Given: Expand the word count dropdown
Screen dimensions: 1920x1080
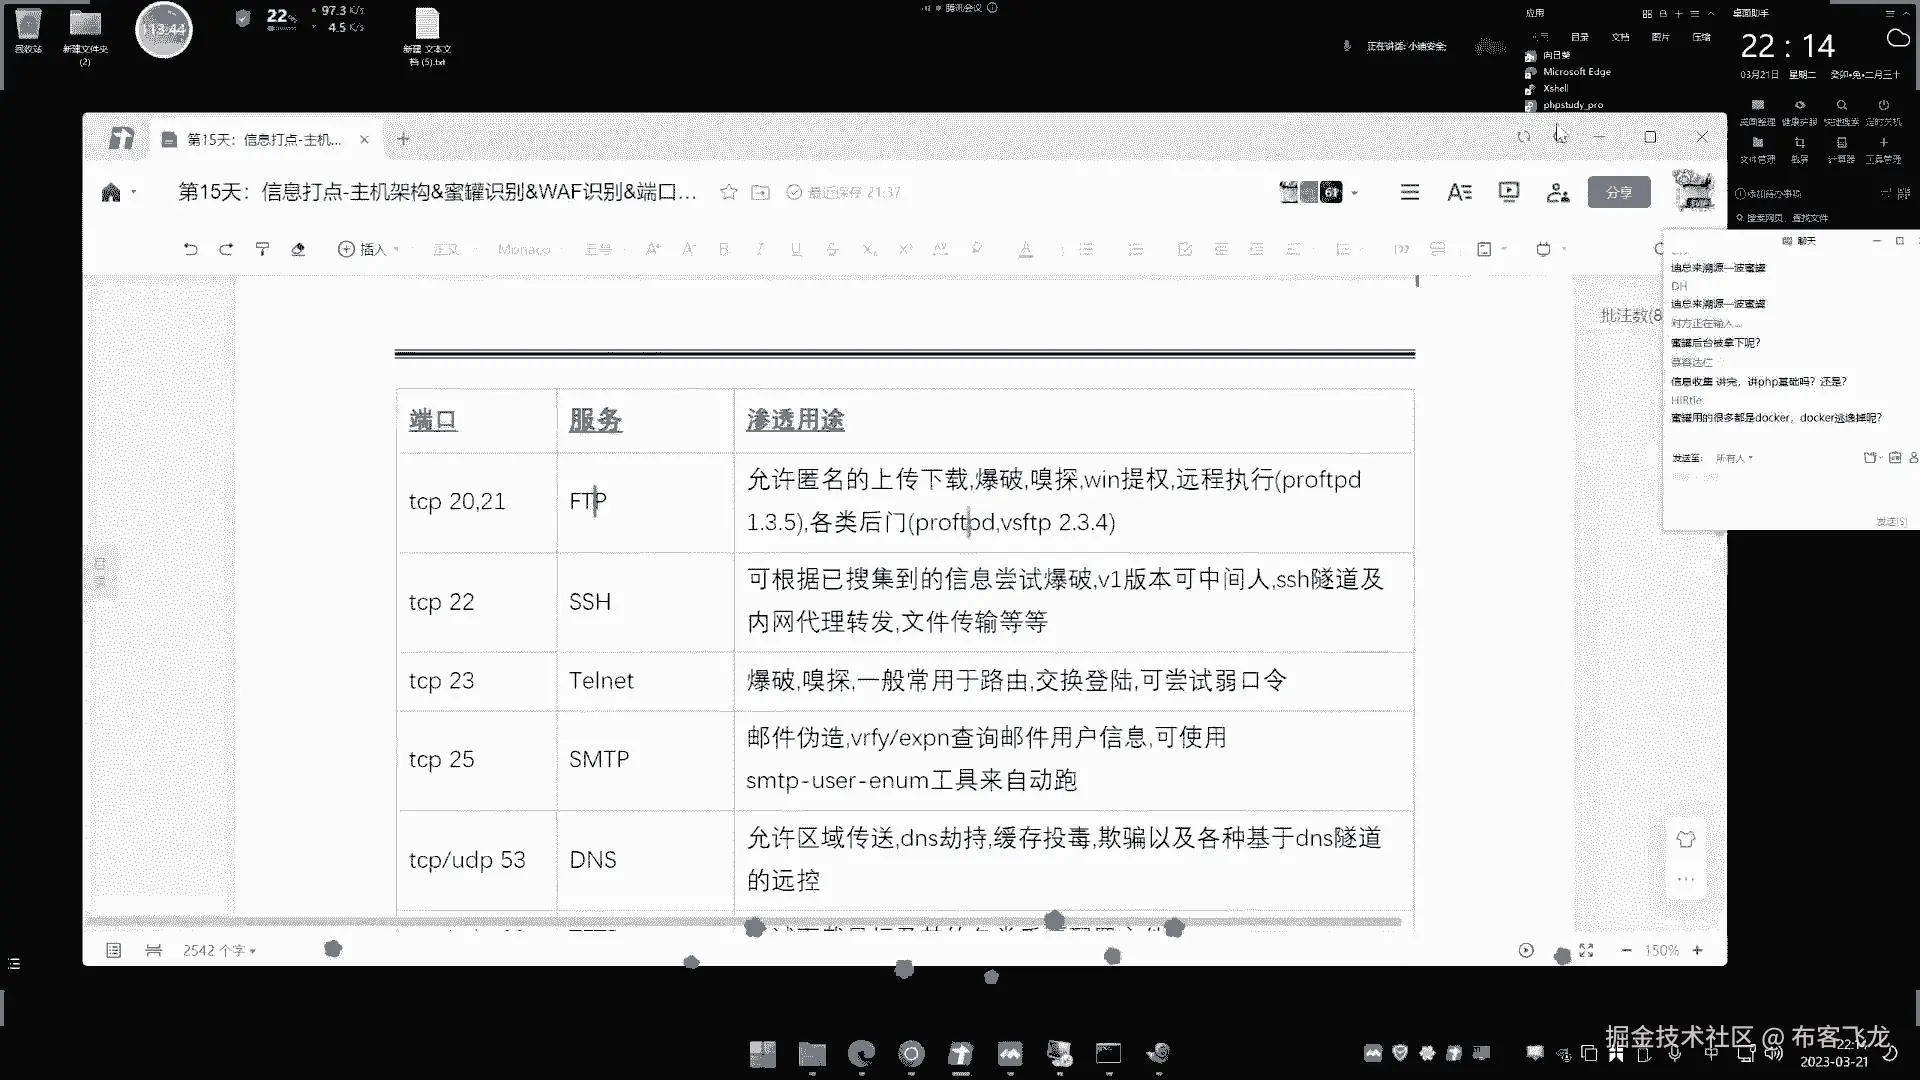Looking at the screenshot, I should point(219,950).
